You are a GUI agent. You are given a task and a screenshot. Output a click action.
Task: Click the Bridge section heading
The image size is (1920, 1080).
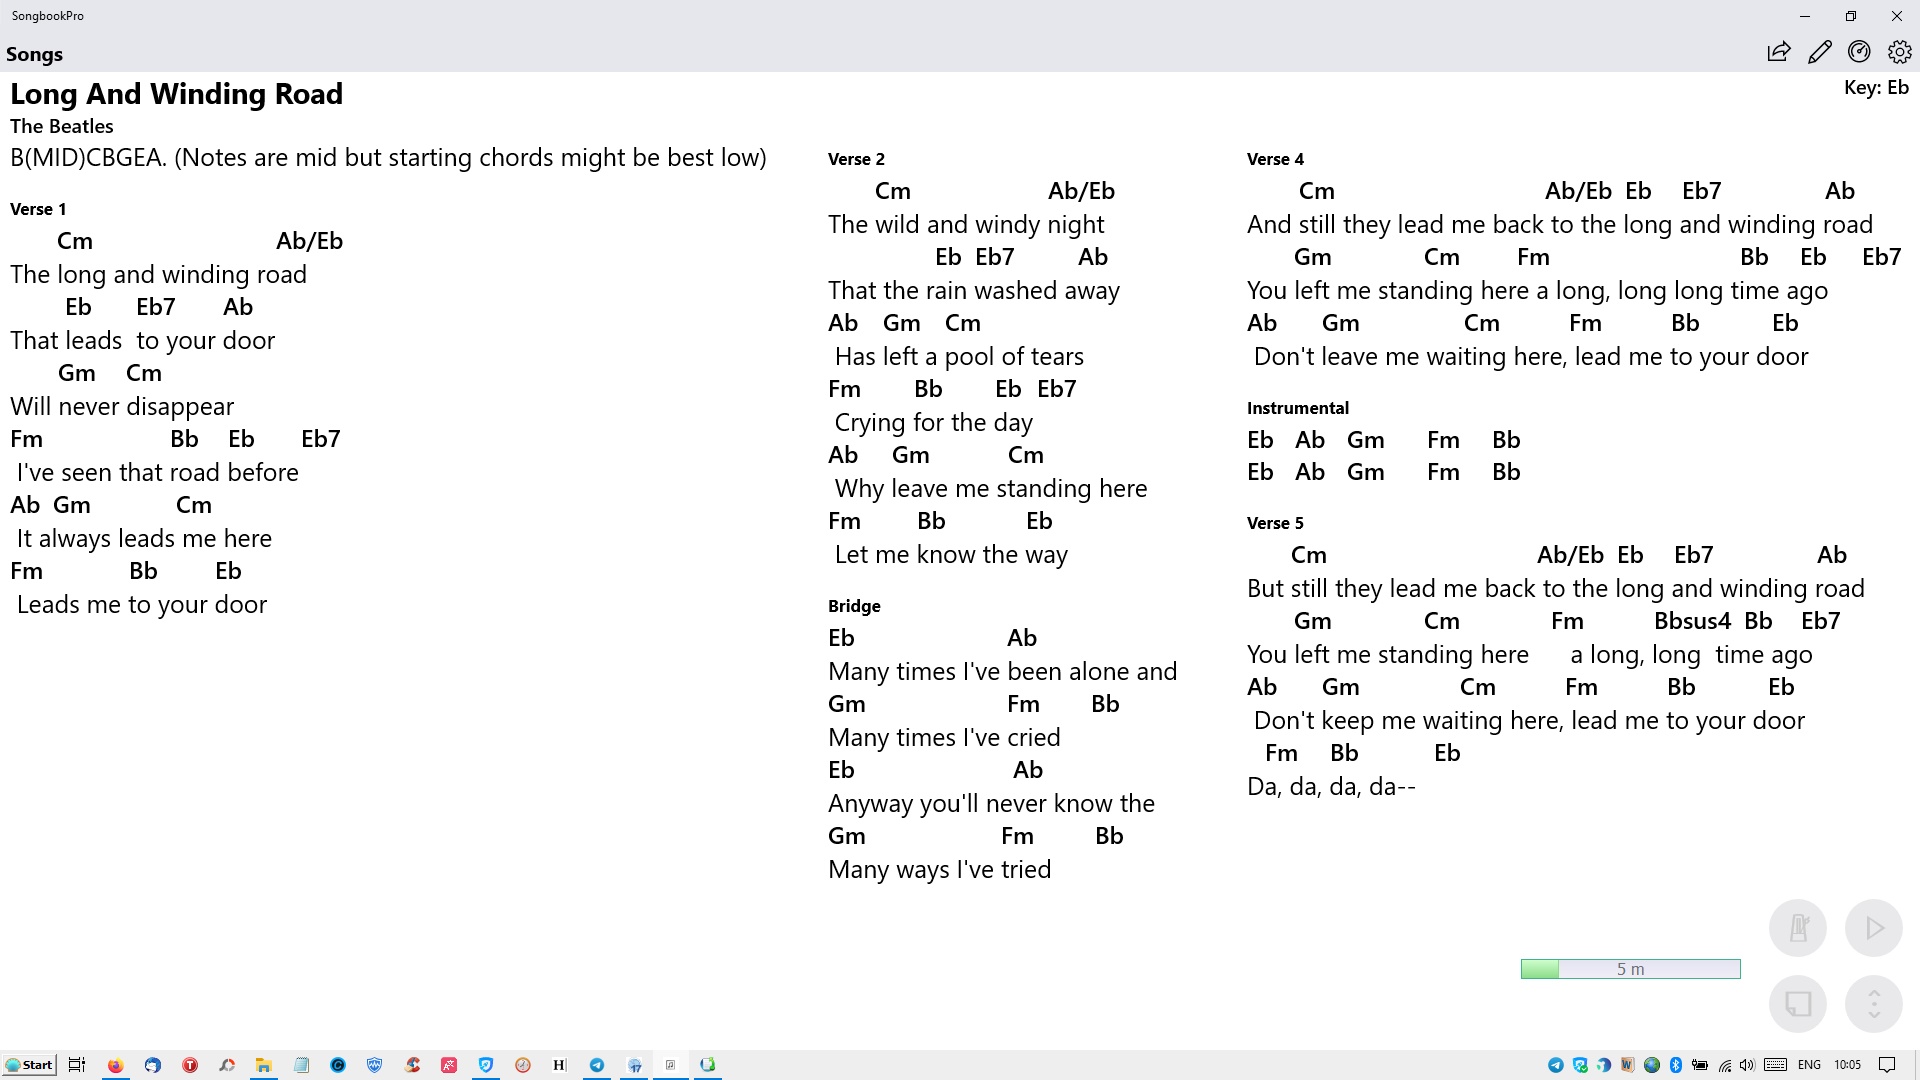coord(854,606)
